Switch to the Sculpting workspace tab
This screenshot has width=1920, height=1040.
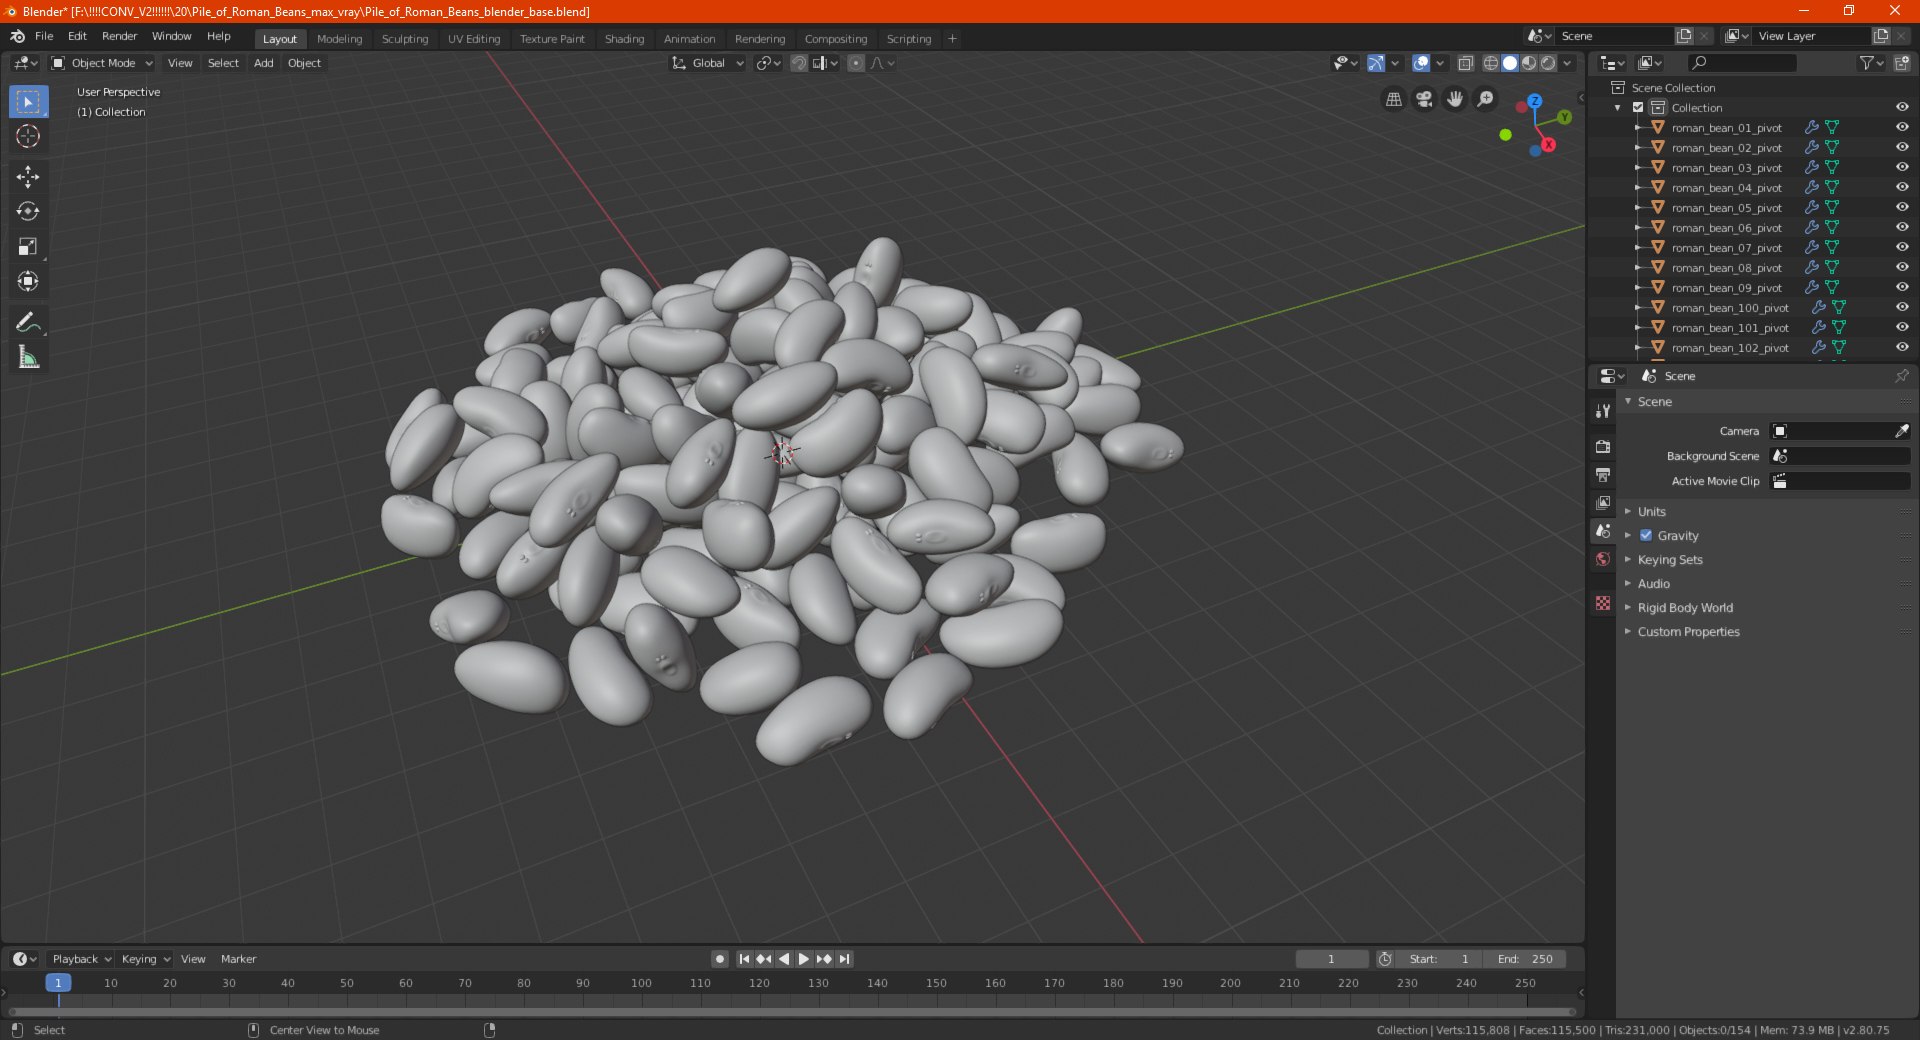pos(404,39)
